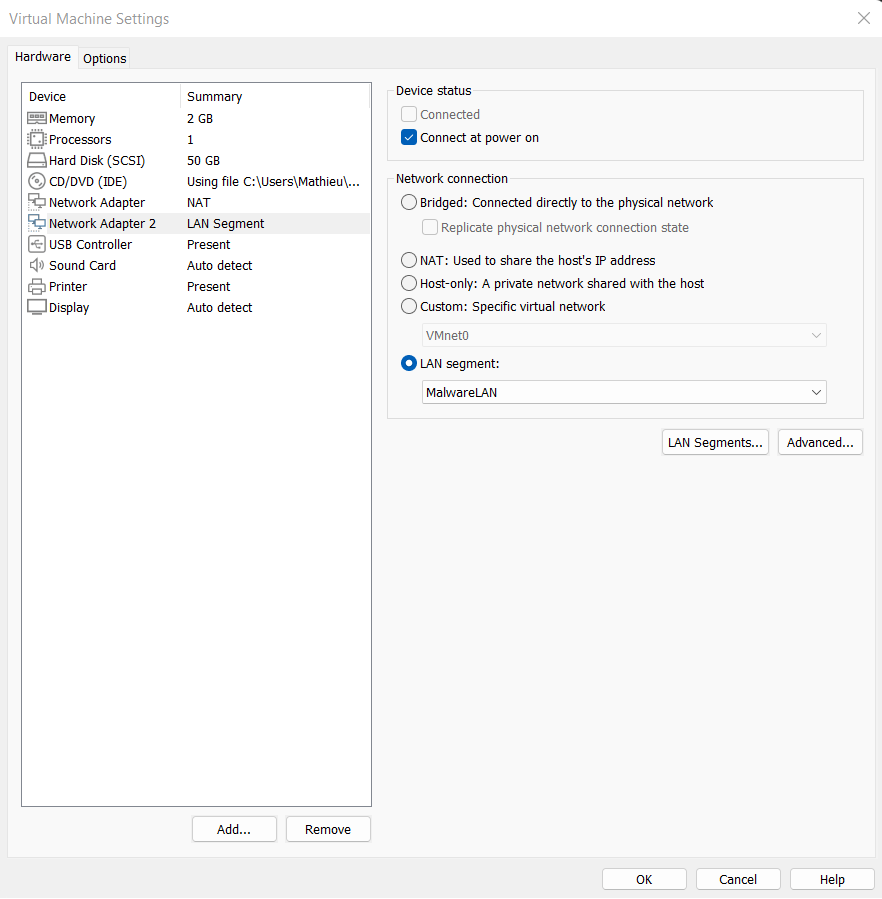
Task: Uncheck Connect at power on
Action: point(409,138)
